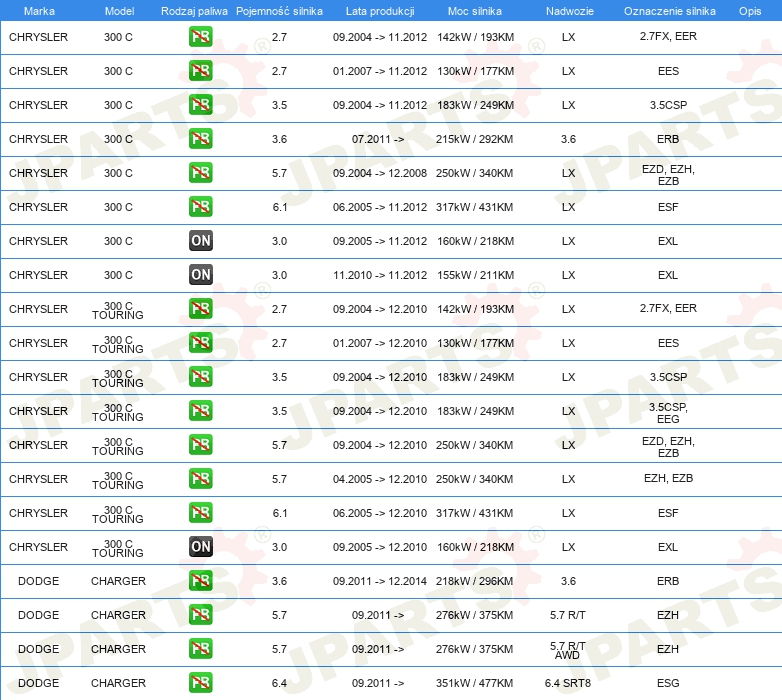Click the ESG engine code cell

(668, 683)
